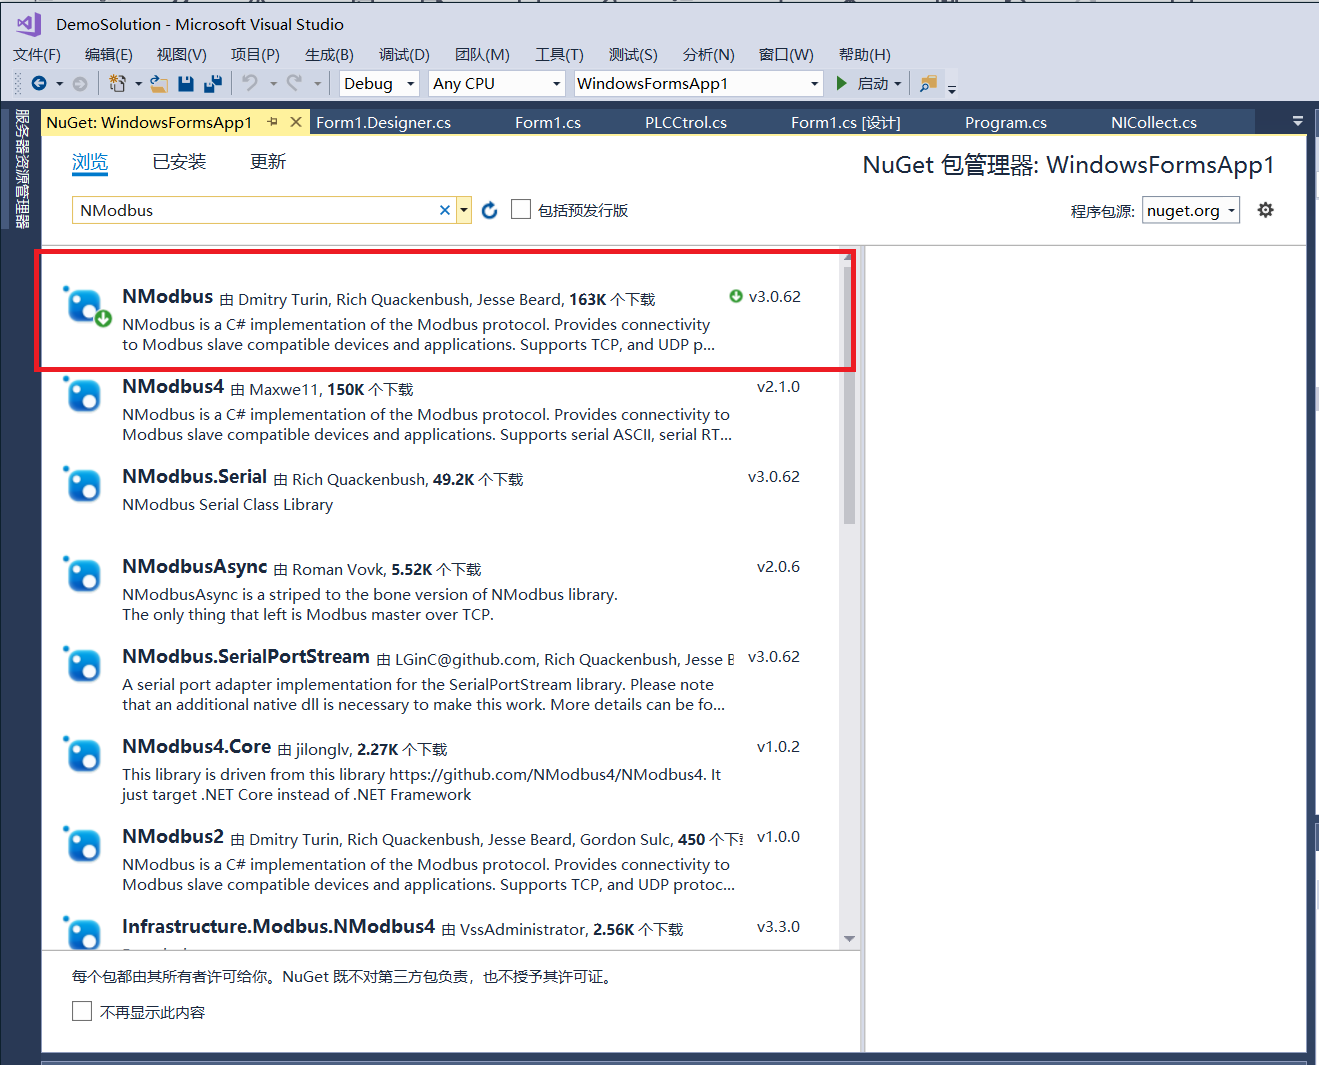Click the NModbus package icon
This screenshot has width=1319, height=1065.
pyautogui.click(x=85, y=305)
